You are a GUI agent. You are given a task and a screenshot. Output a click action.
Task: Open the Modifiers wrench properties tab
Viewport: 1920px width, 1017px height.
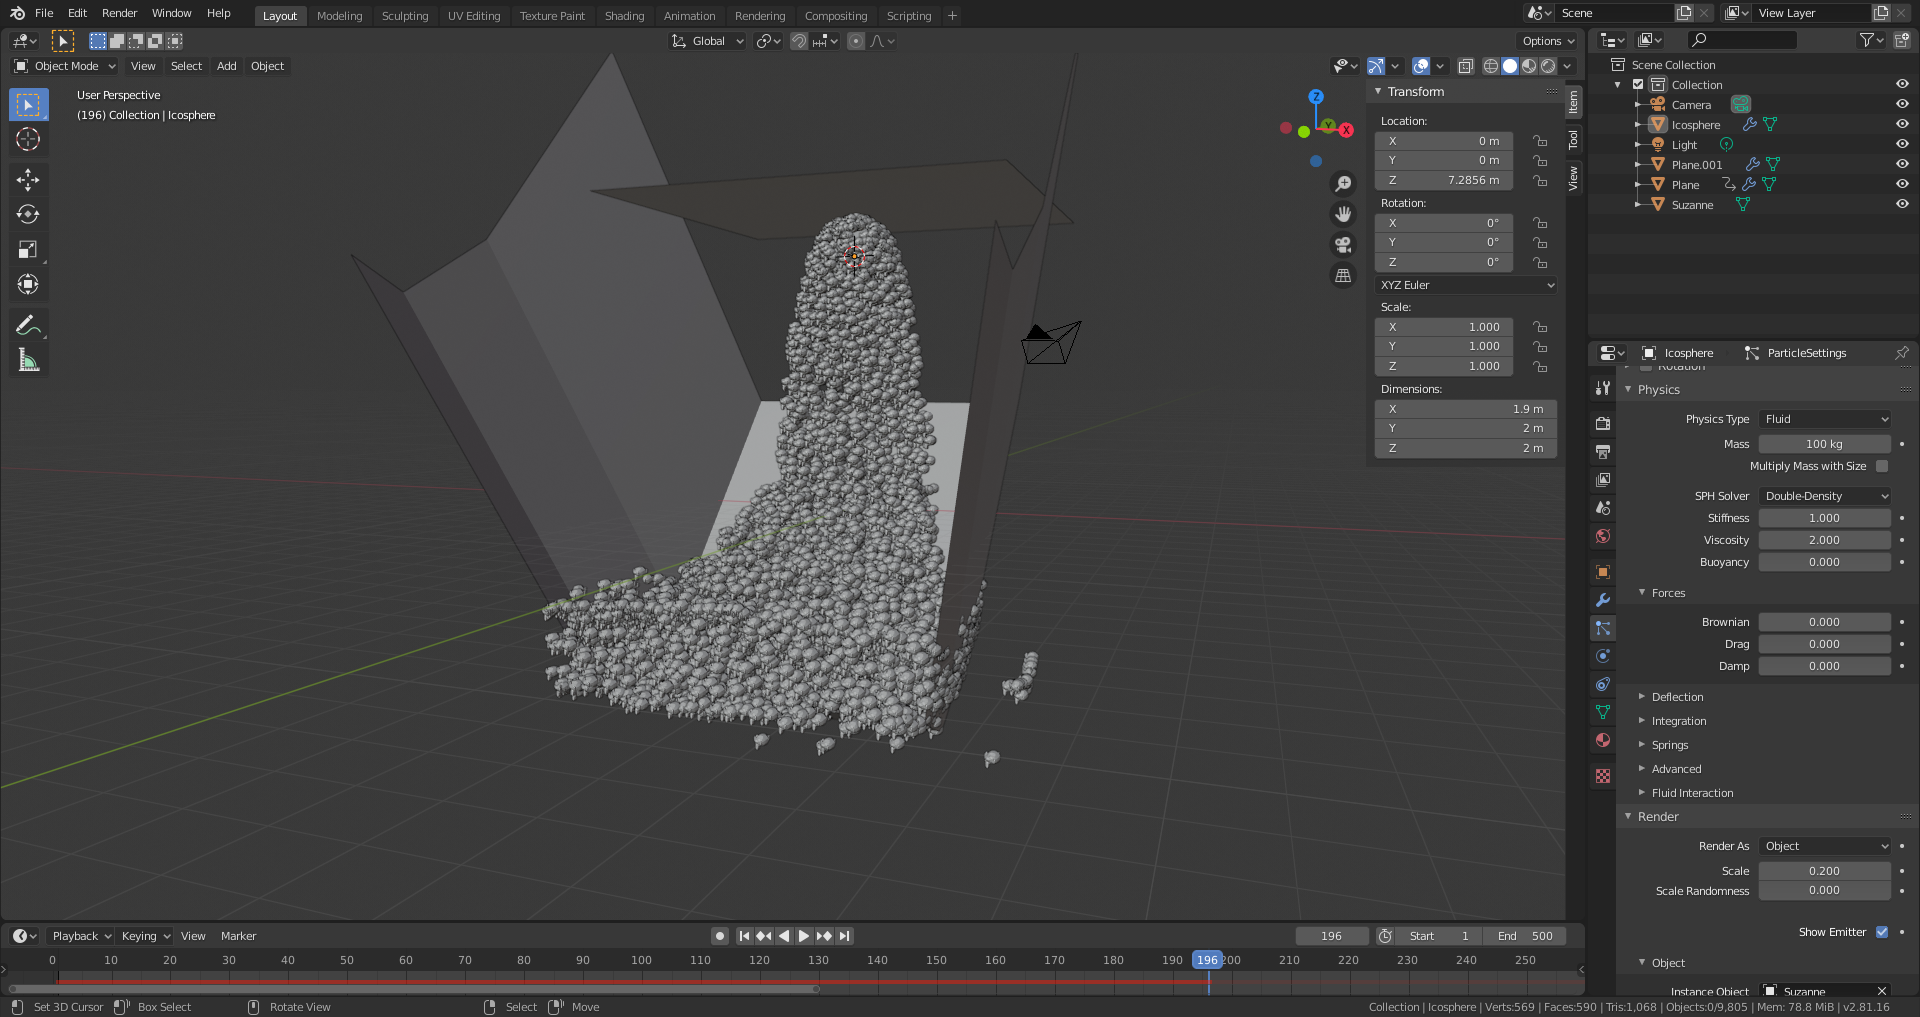point(1603,600)
